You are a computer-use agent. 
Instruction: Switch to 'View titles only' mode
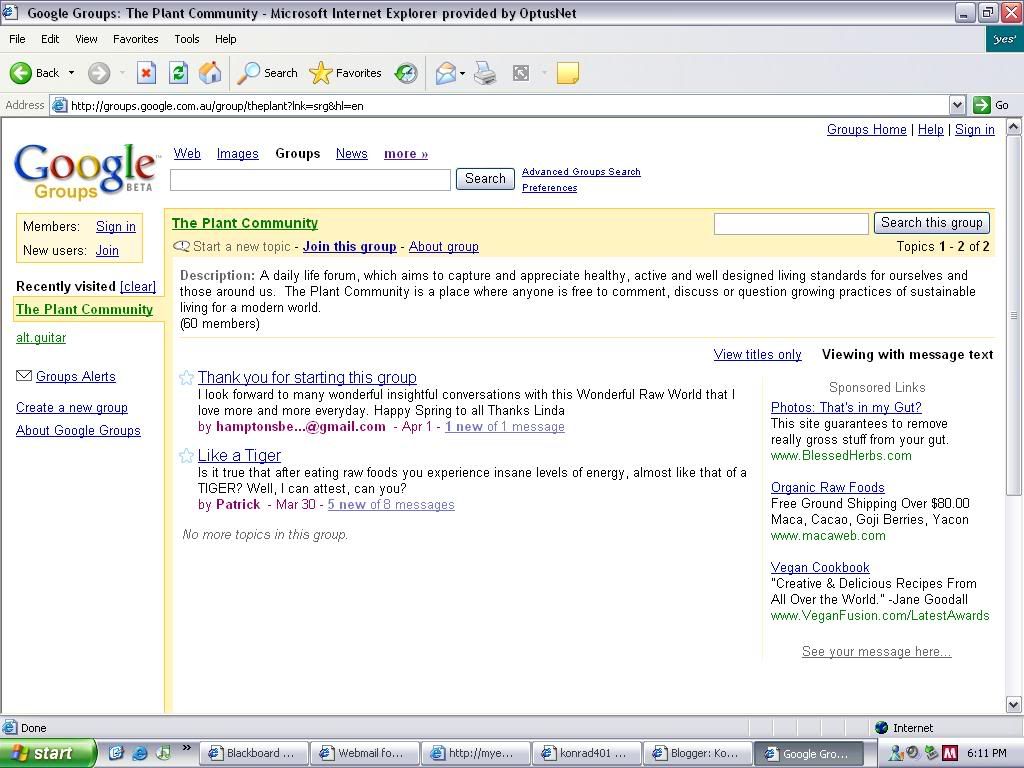(x=757, y=355)
